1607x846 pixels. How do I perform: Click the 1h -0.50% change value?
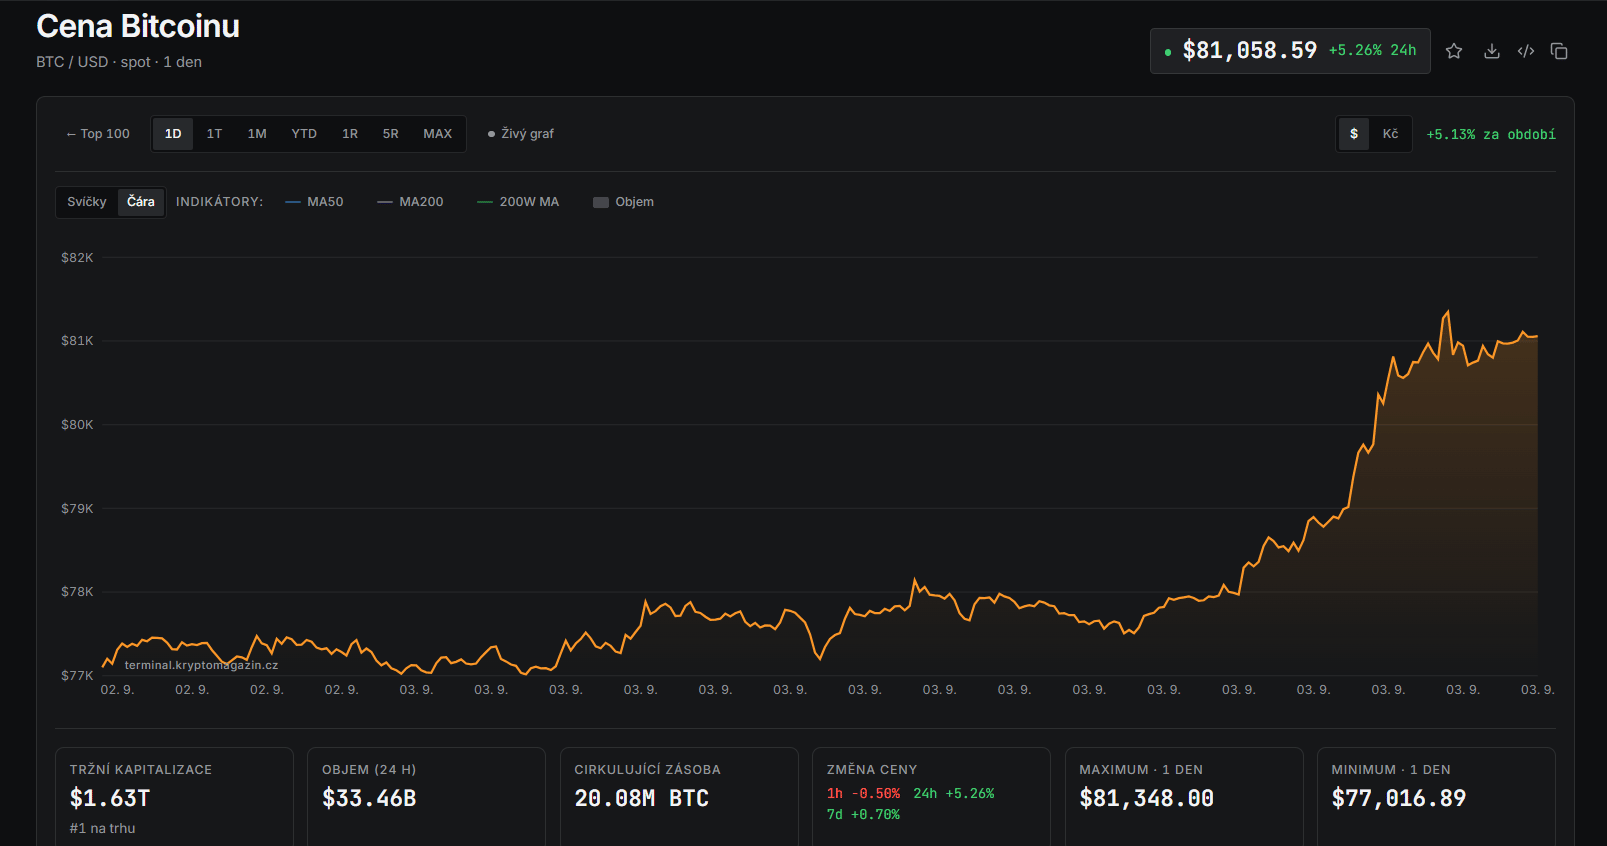(863, 794)
